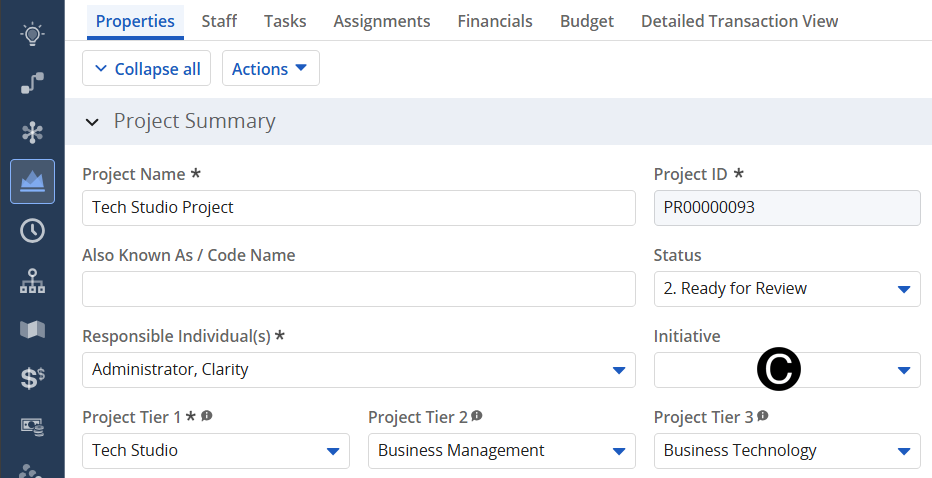This screenshot has width=932, height=478.
Task: Open the Status dropdown
Action: point(902,289)
